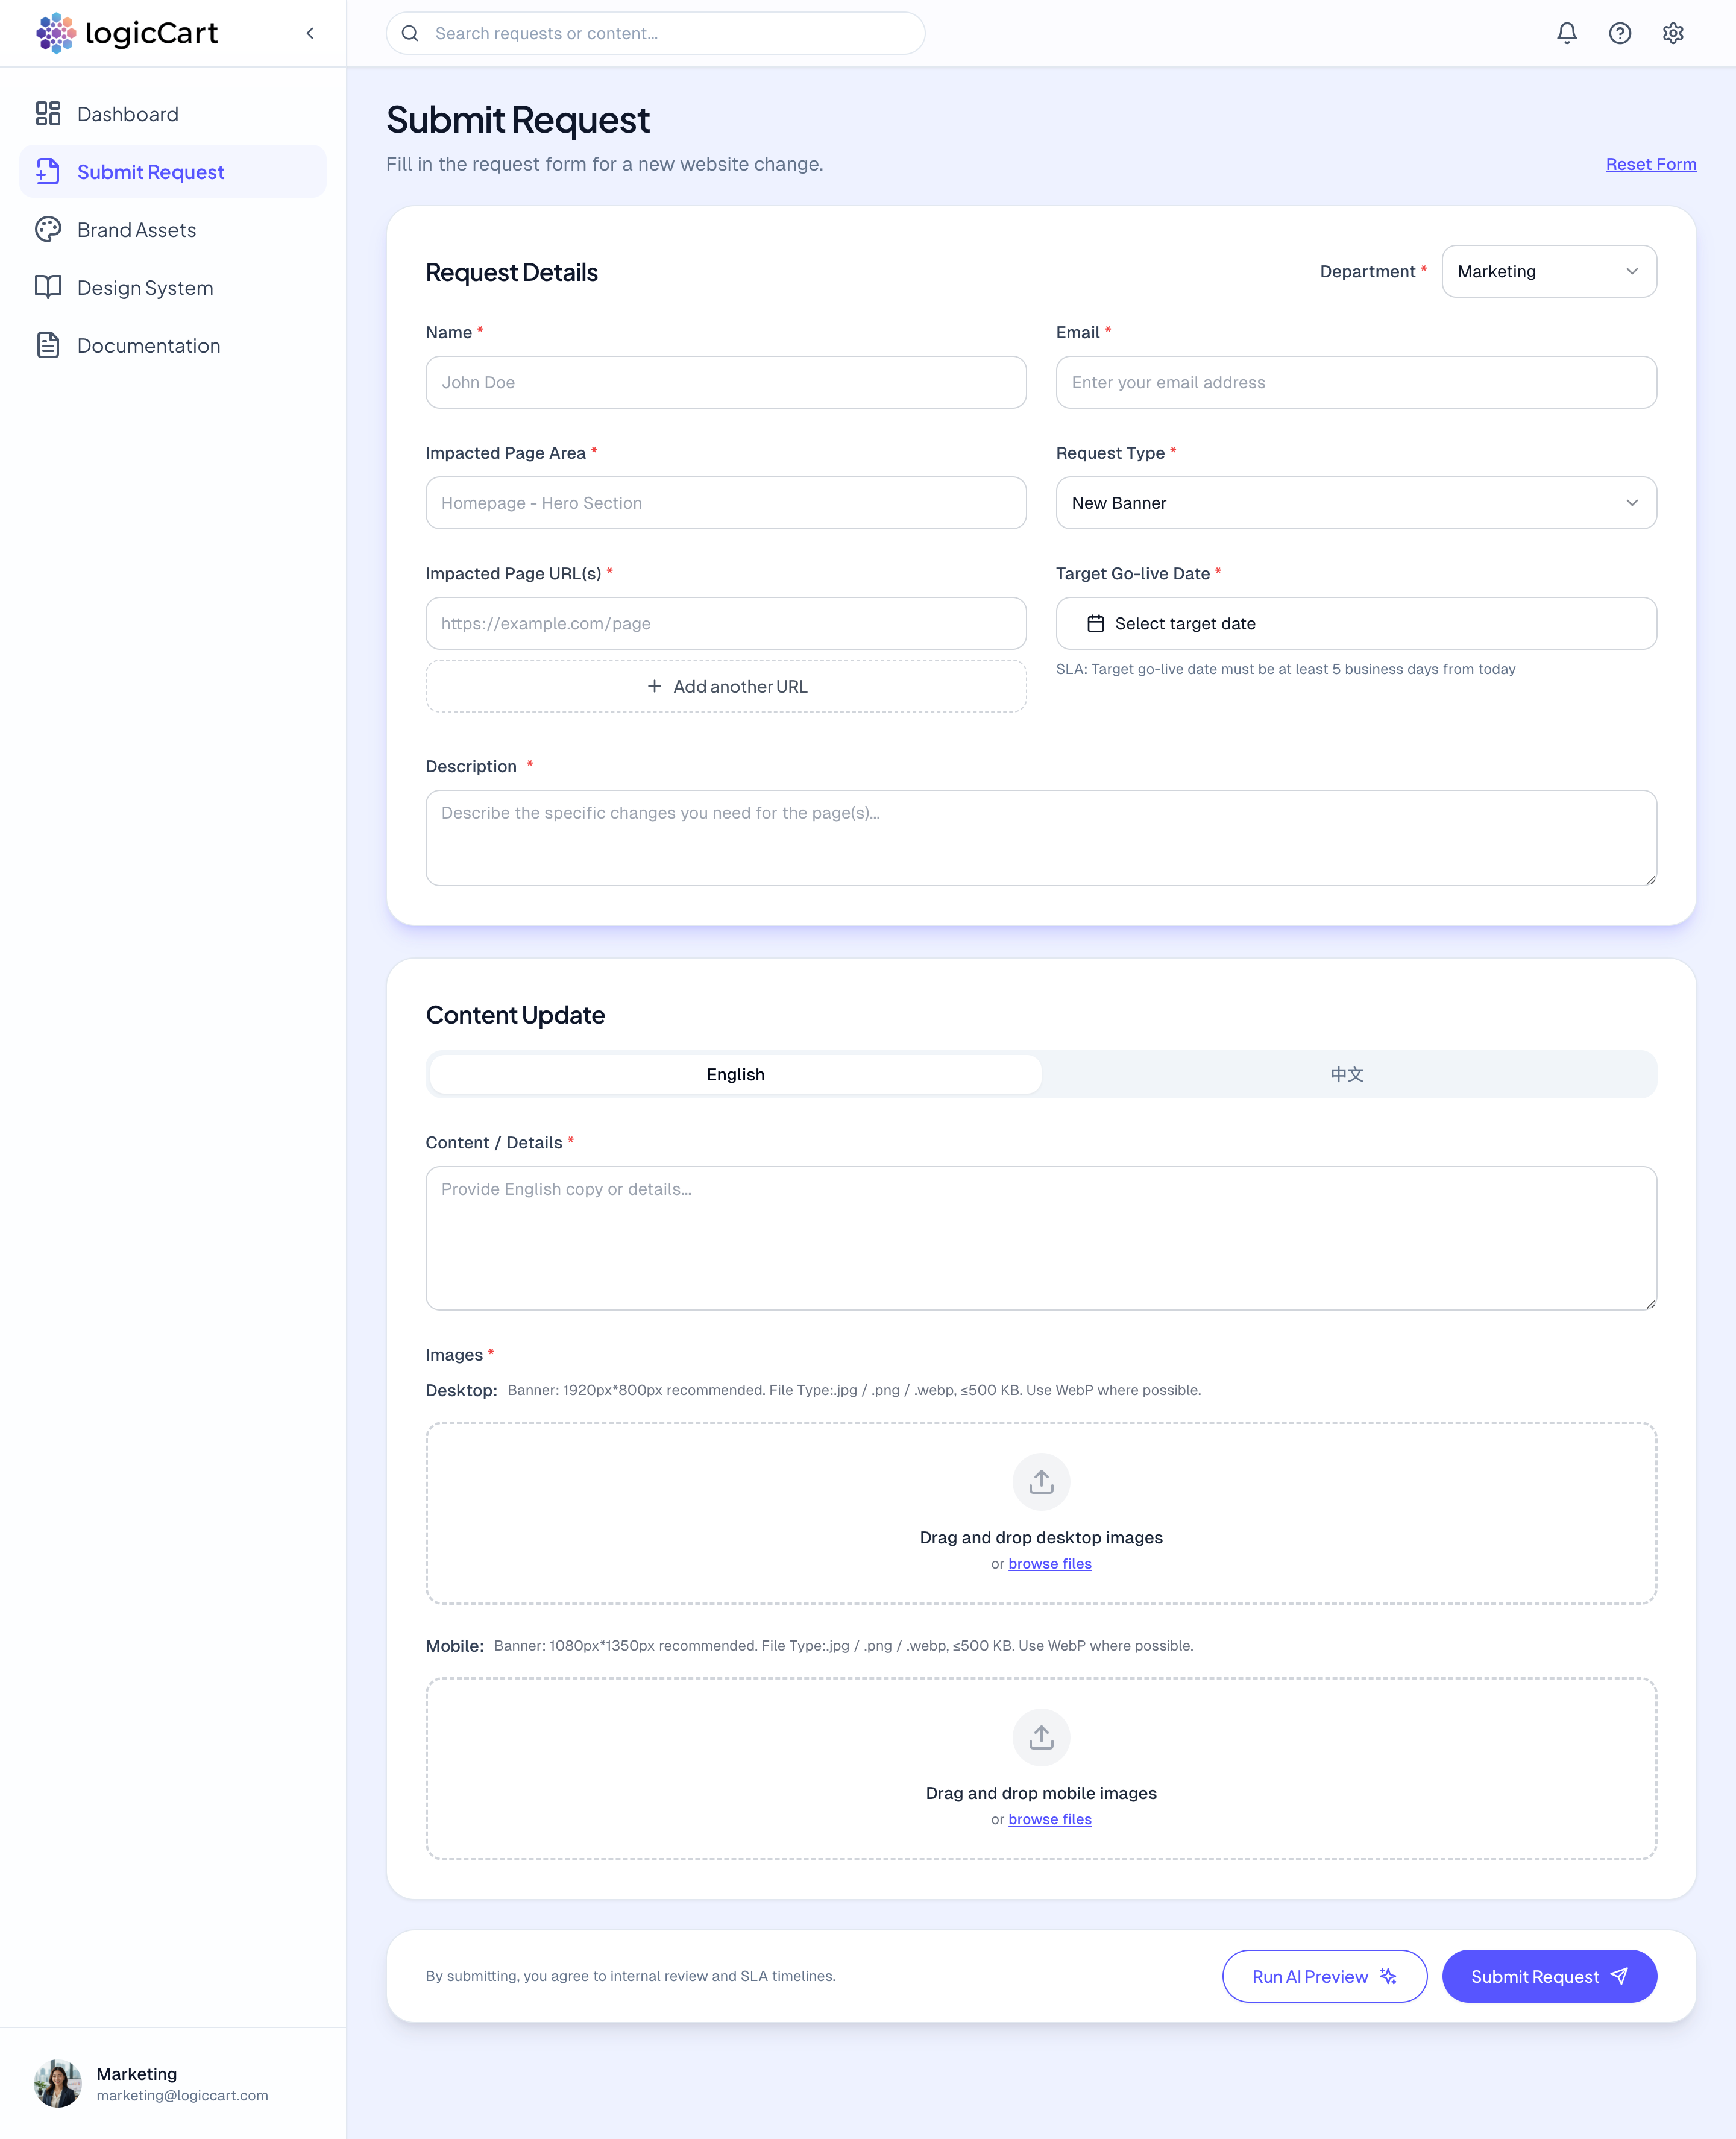Open the help question mark icon
Viewport: 1736px width, 2139px height.
(1619, 33)
